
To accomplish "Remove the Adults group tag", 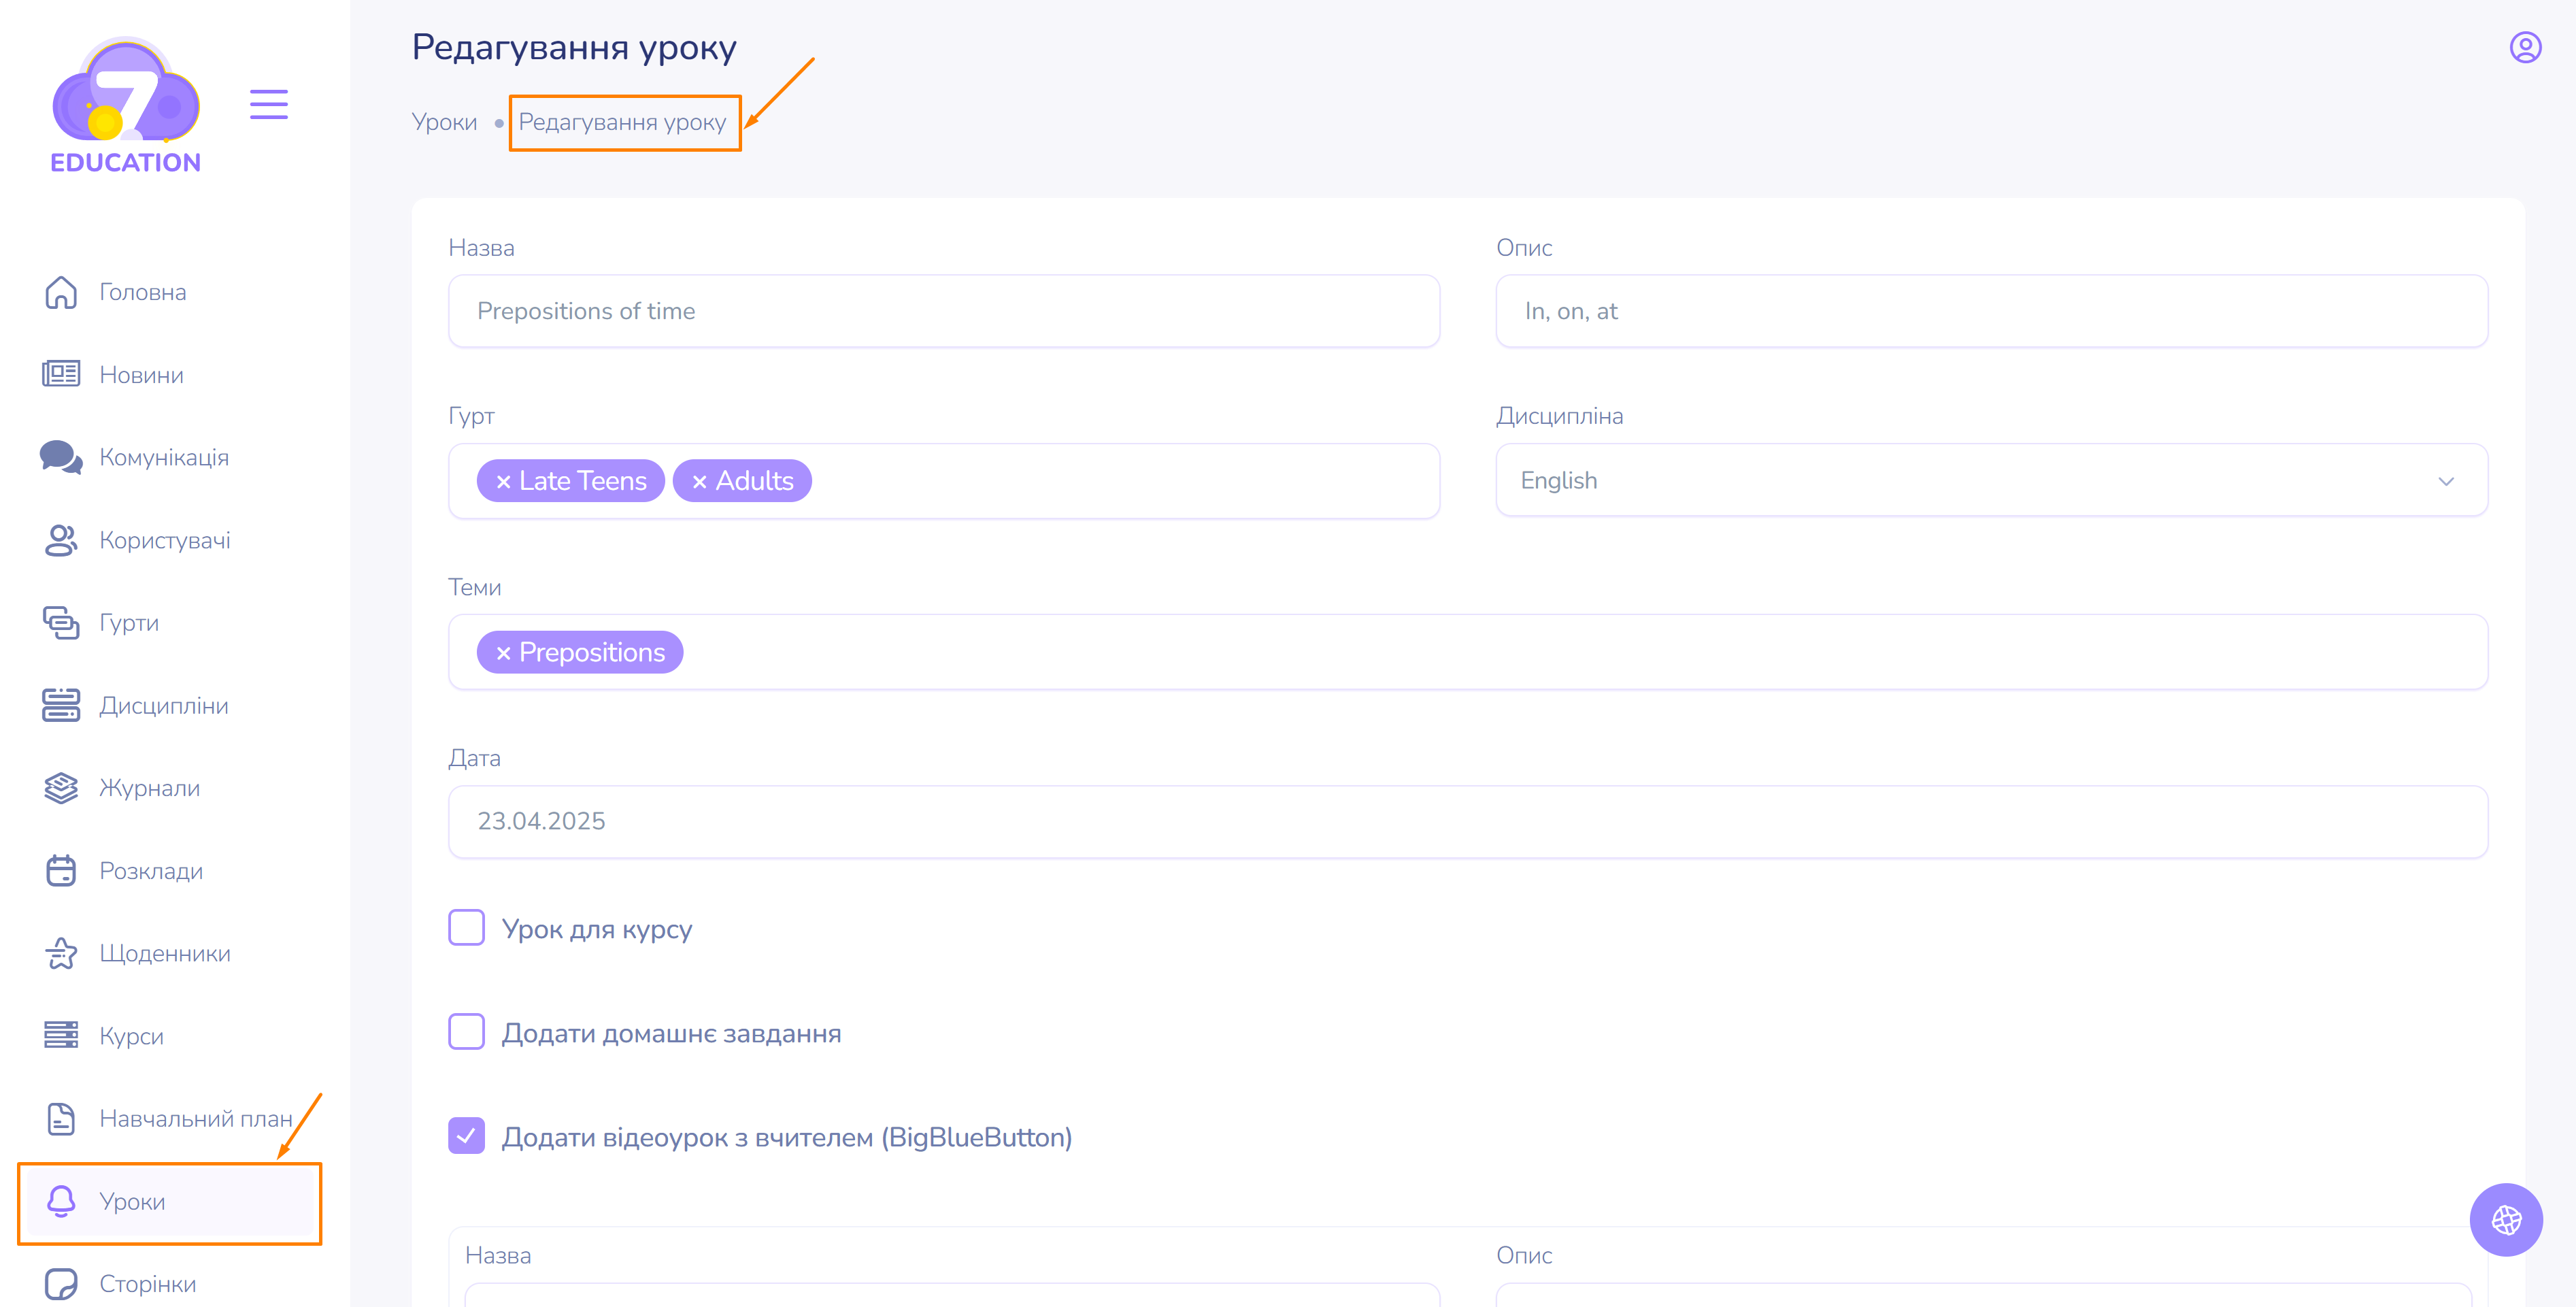I will coord(699,482).
